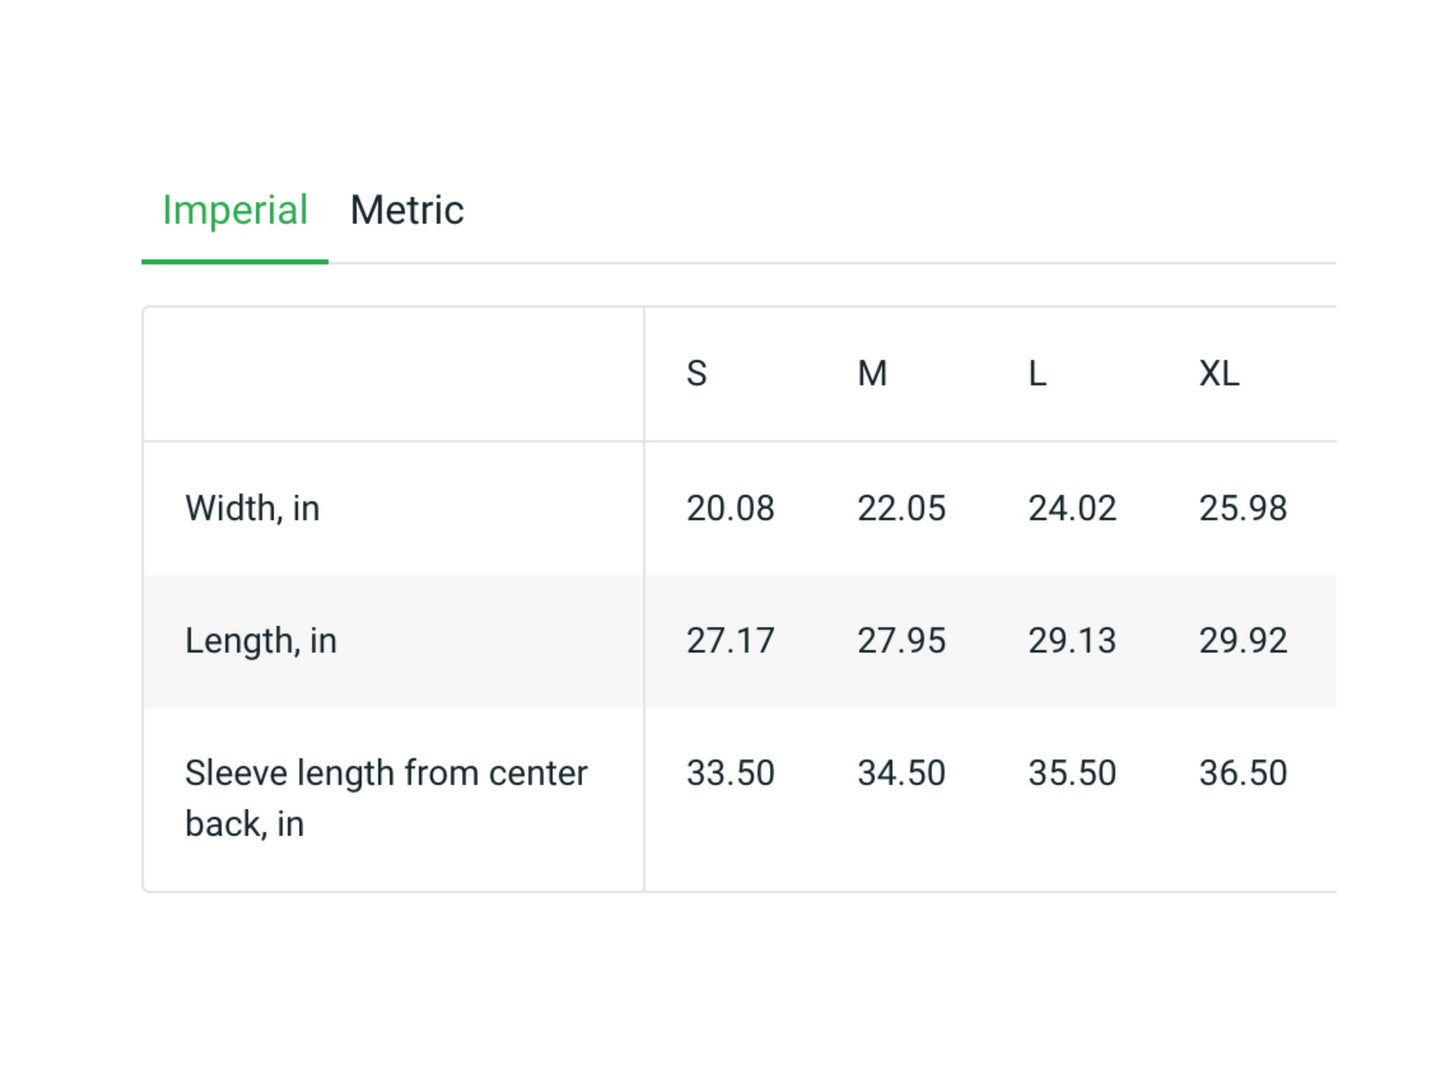Image resolution: width=1445 pixels, height=1084 pixels.
Task: Click the 20.08 width value
Action: coord(730,508)
